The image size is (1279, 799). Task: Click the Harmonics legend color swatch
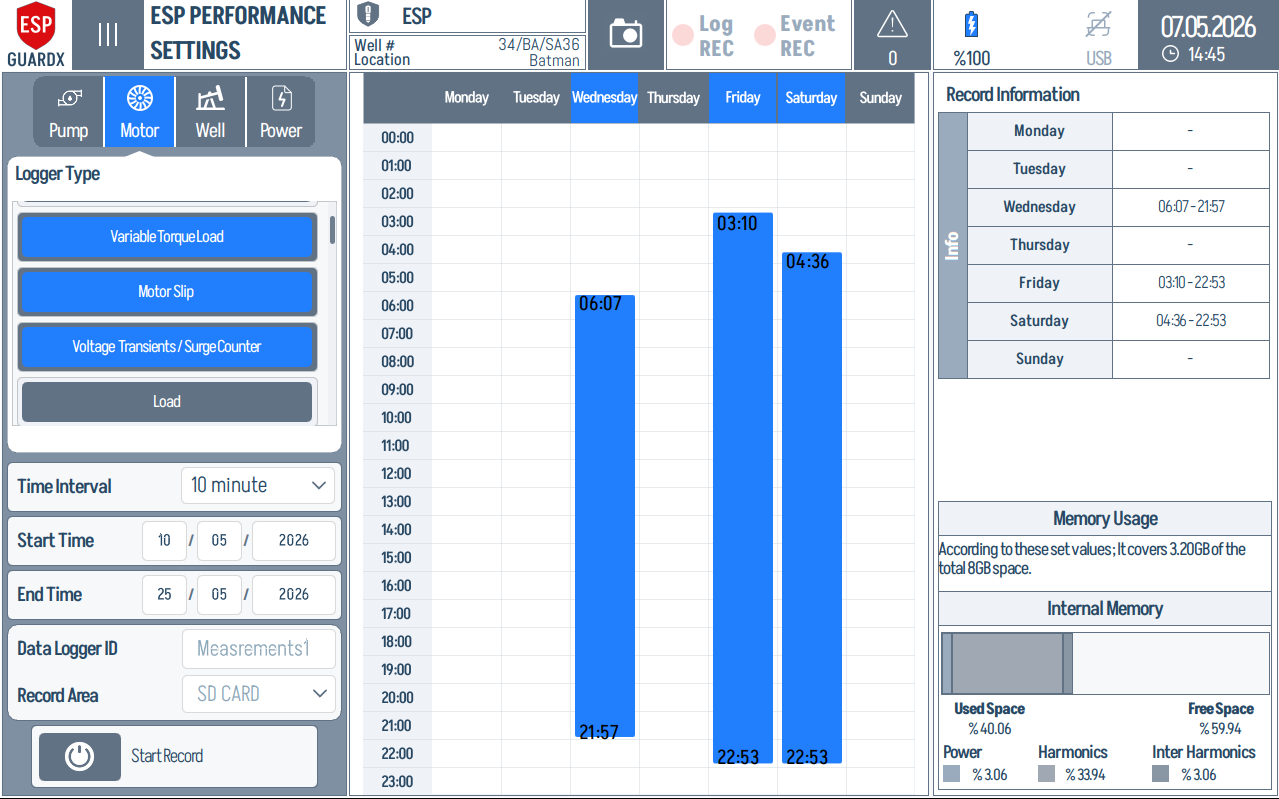coord(1046,774)
